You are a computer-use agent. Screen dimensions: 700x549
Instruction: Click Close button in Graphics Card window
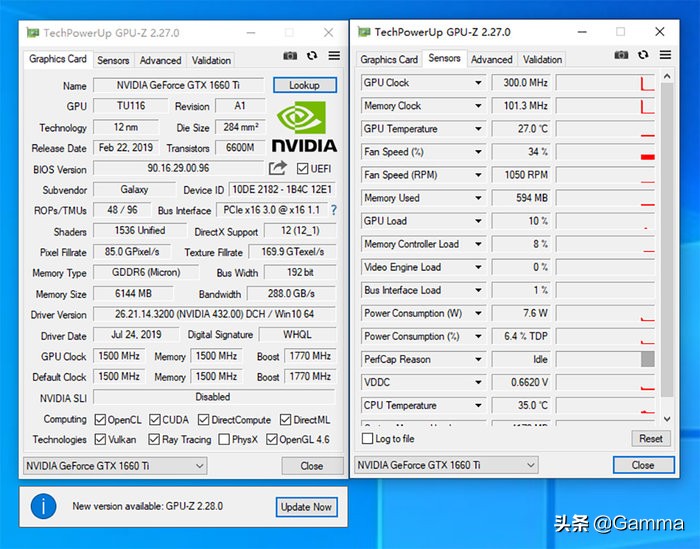(312, 466)
